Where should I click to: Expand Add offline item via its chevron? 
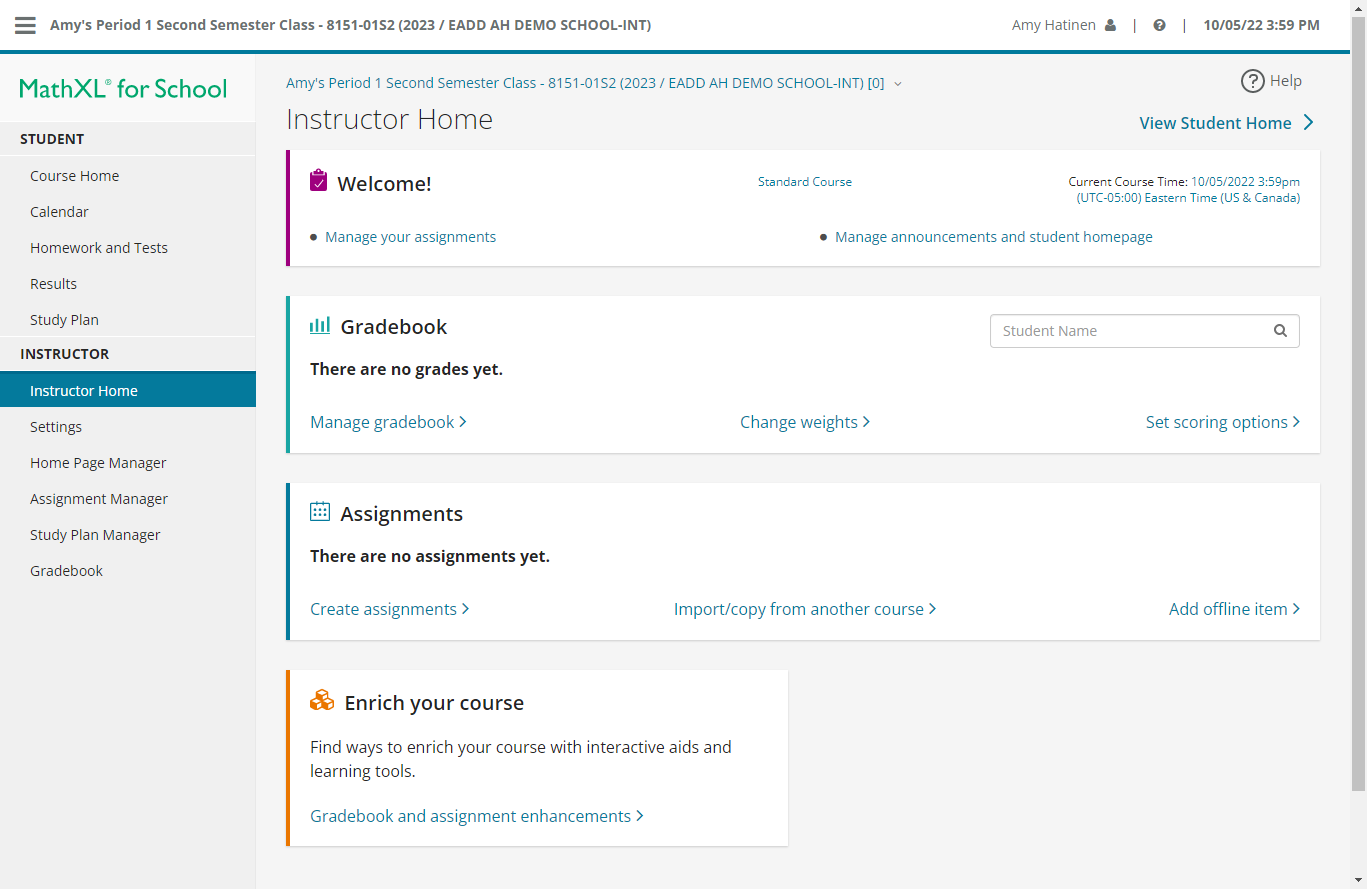click(1296, 608)
